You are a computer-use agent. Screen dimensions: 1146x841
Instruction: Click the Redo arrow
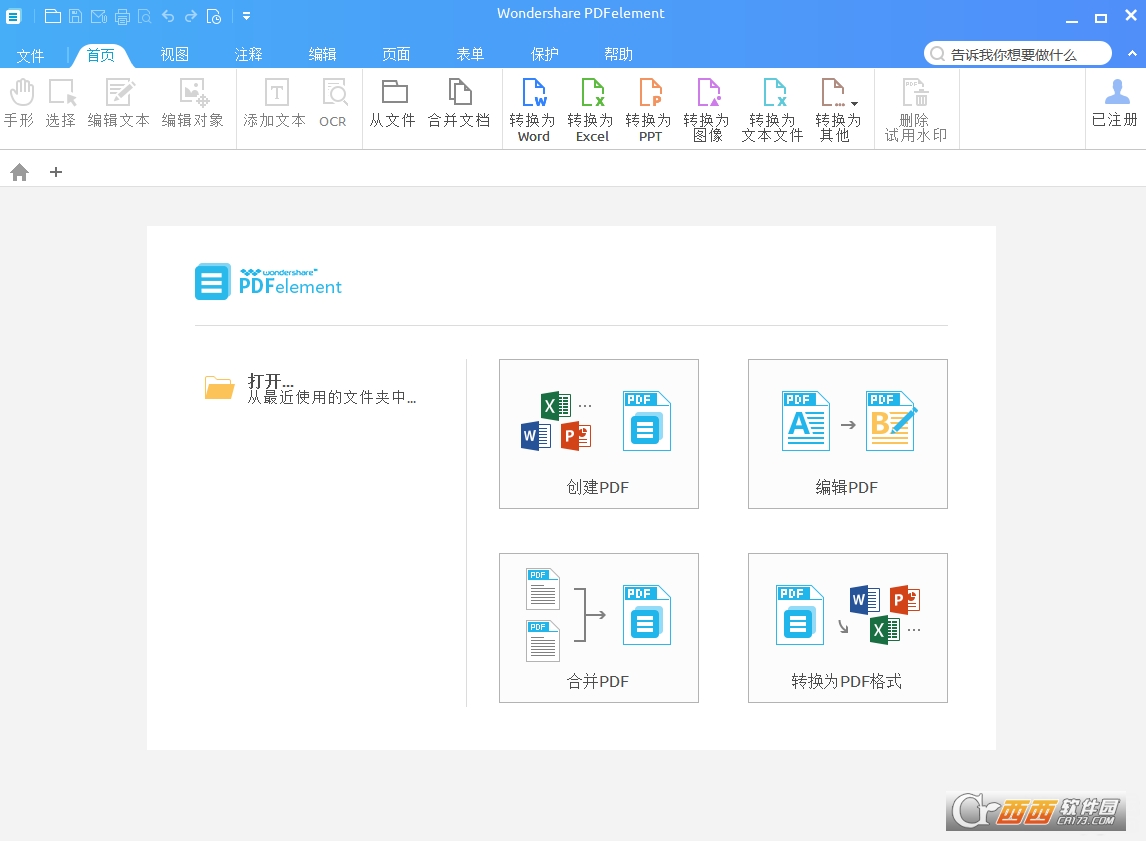[191, 16]
